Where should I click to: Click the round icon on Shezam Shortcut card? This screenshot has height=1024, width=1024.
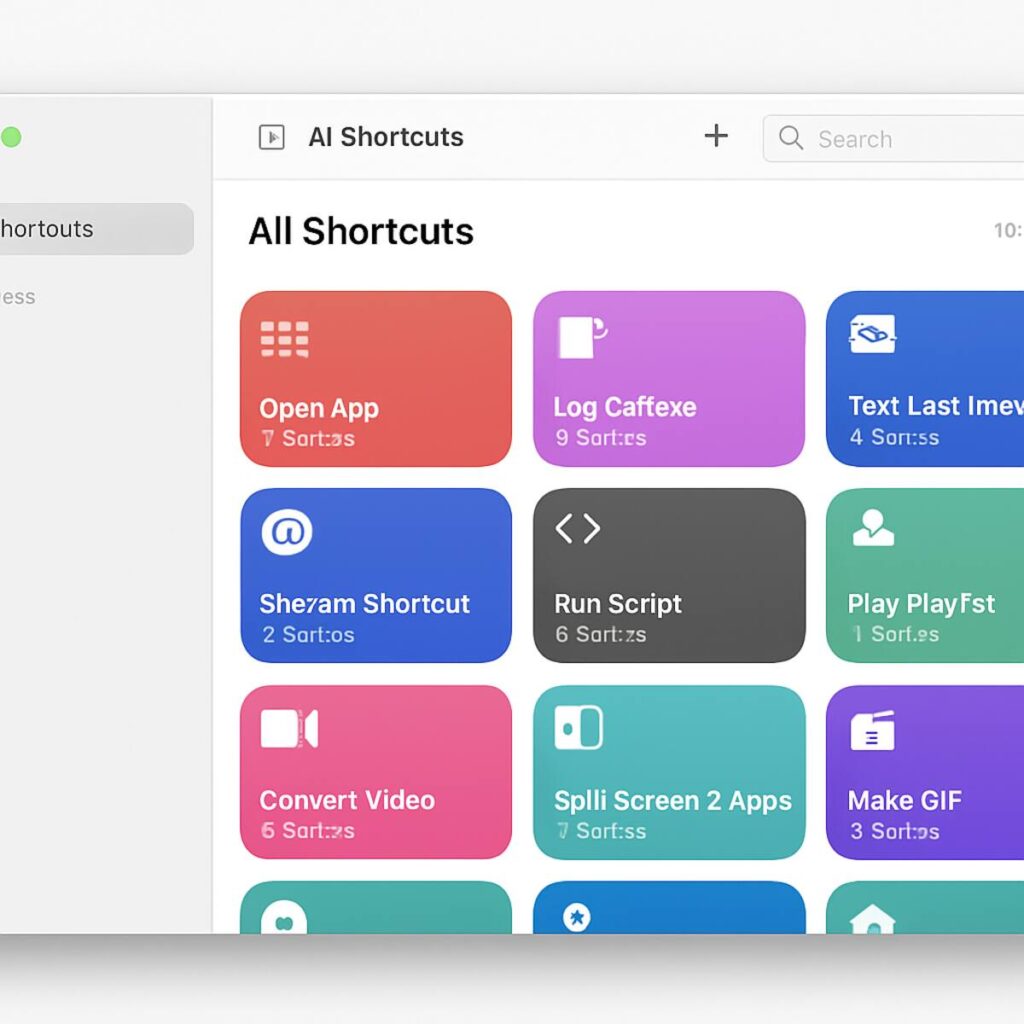click(287, 532)
